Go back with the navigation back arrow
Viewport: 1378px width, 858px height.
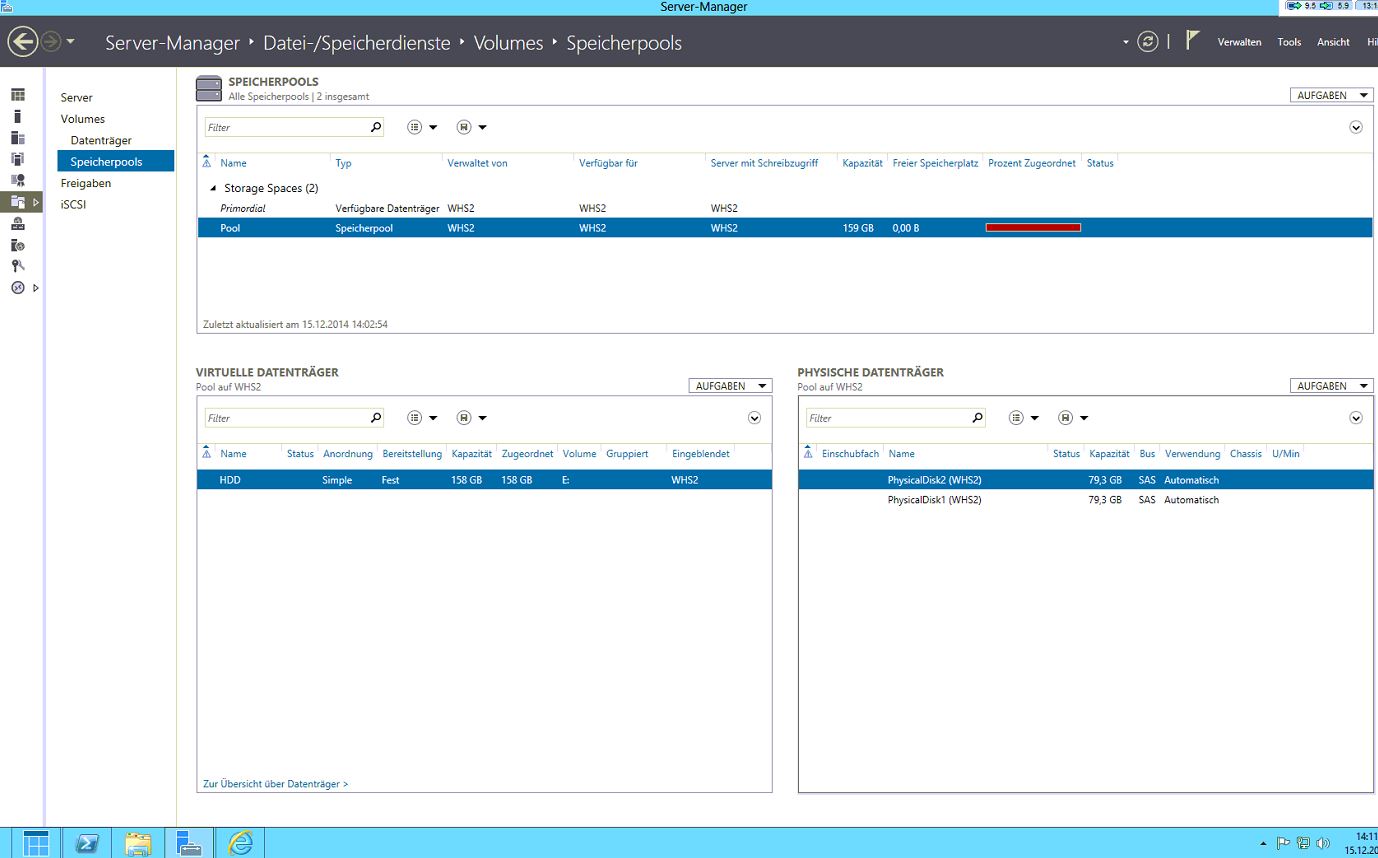click(22, 42)
